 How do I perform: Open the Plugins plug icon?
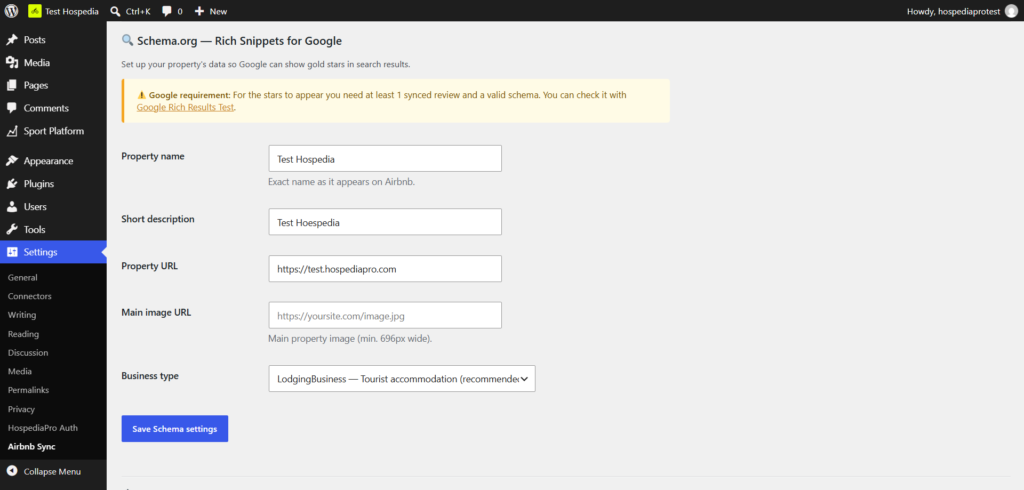12,184
